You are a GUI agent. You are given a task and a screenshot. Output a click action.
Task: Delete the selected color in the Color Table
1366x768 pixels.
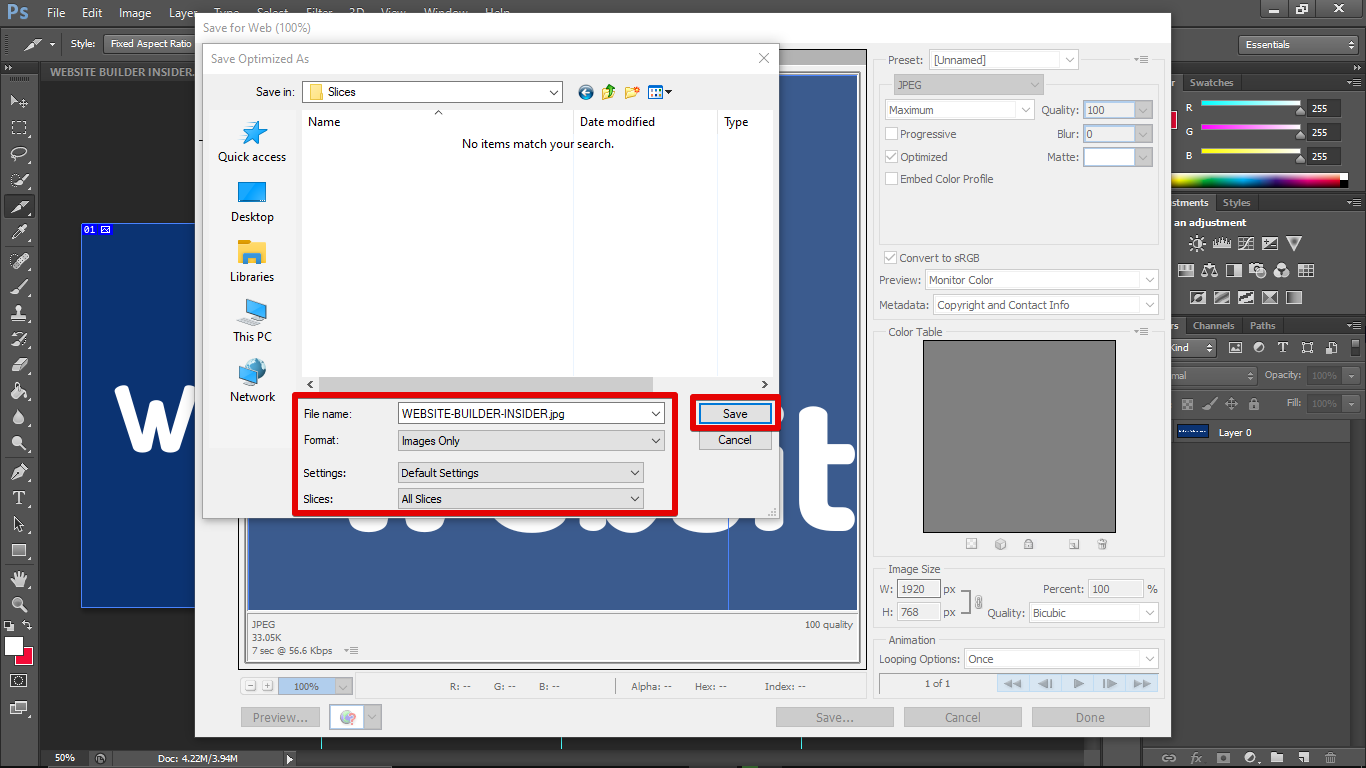coord(1102,544)
